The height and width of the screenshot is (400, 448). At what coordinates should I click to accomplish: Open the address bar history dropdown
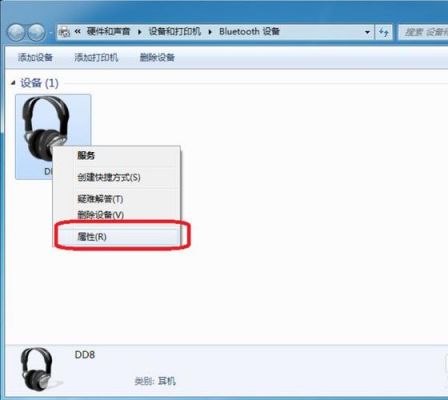367,32
